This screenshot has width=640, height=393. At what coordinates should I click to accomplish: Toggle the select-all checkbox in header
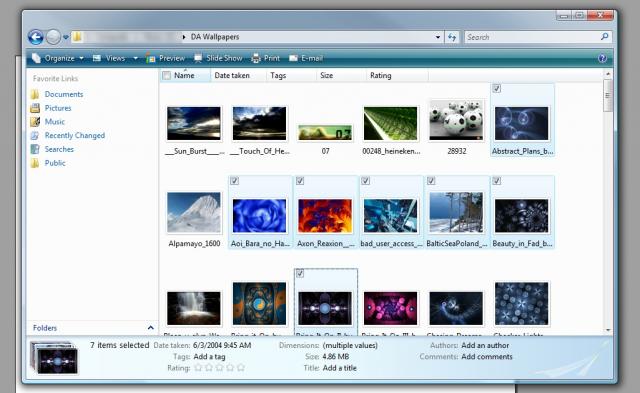[167, 75]
